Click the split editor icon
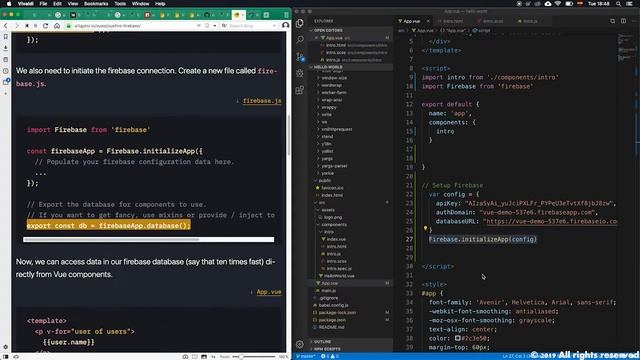 (623, 21)
